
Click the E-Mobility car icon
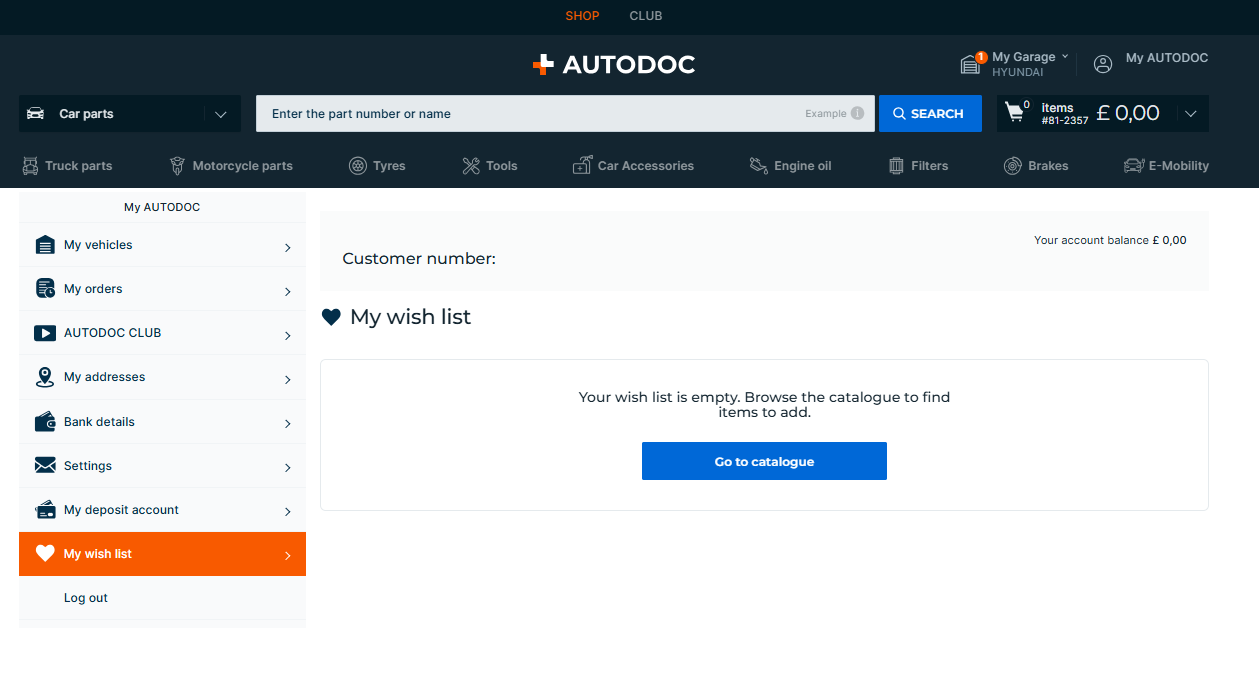click(1133, 166)
